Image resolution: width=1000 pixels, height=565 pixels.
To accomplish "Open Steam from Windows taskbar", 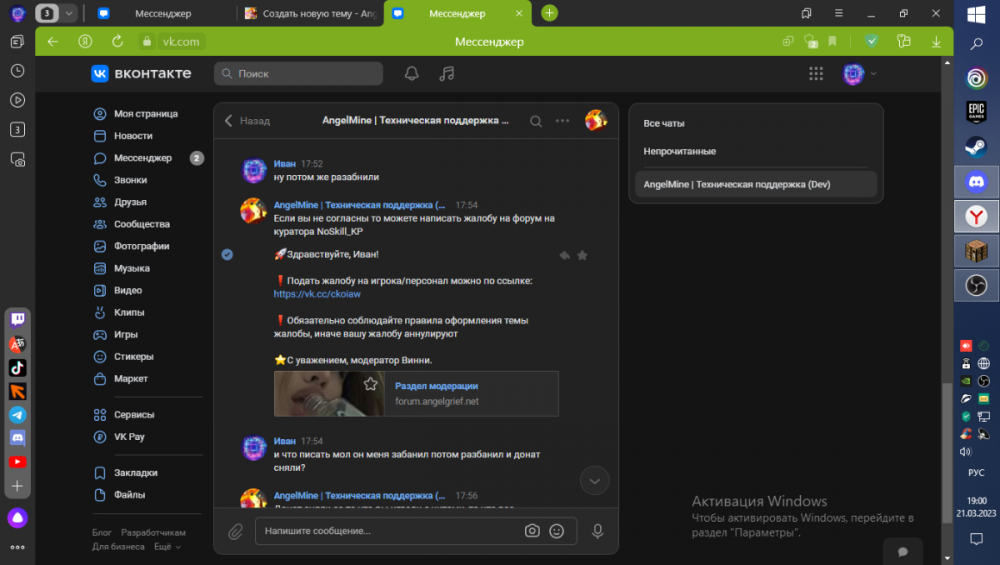I will click(976, 147).
